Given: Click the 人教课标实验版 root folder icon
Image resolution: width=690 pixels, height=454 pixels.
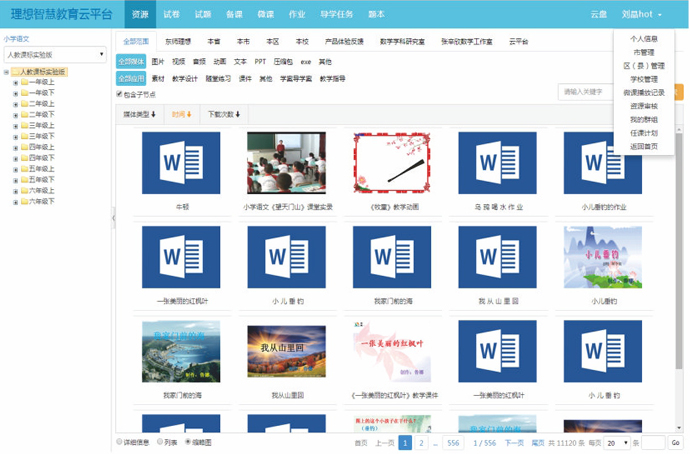Looking at the screenshot, I should click(15, 72).
